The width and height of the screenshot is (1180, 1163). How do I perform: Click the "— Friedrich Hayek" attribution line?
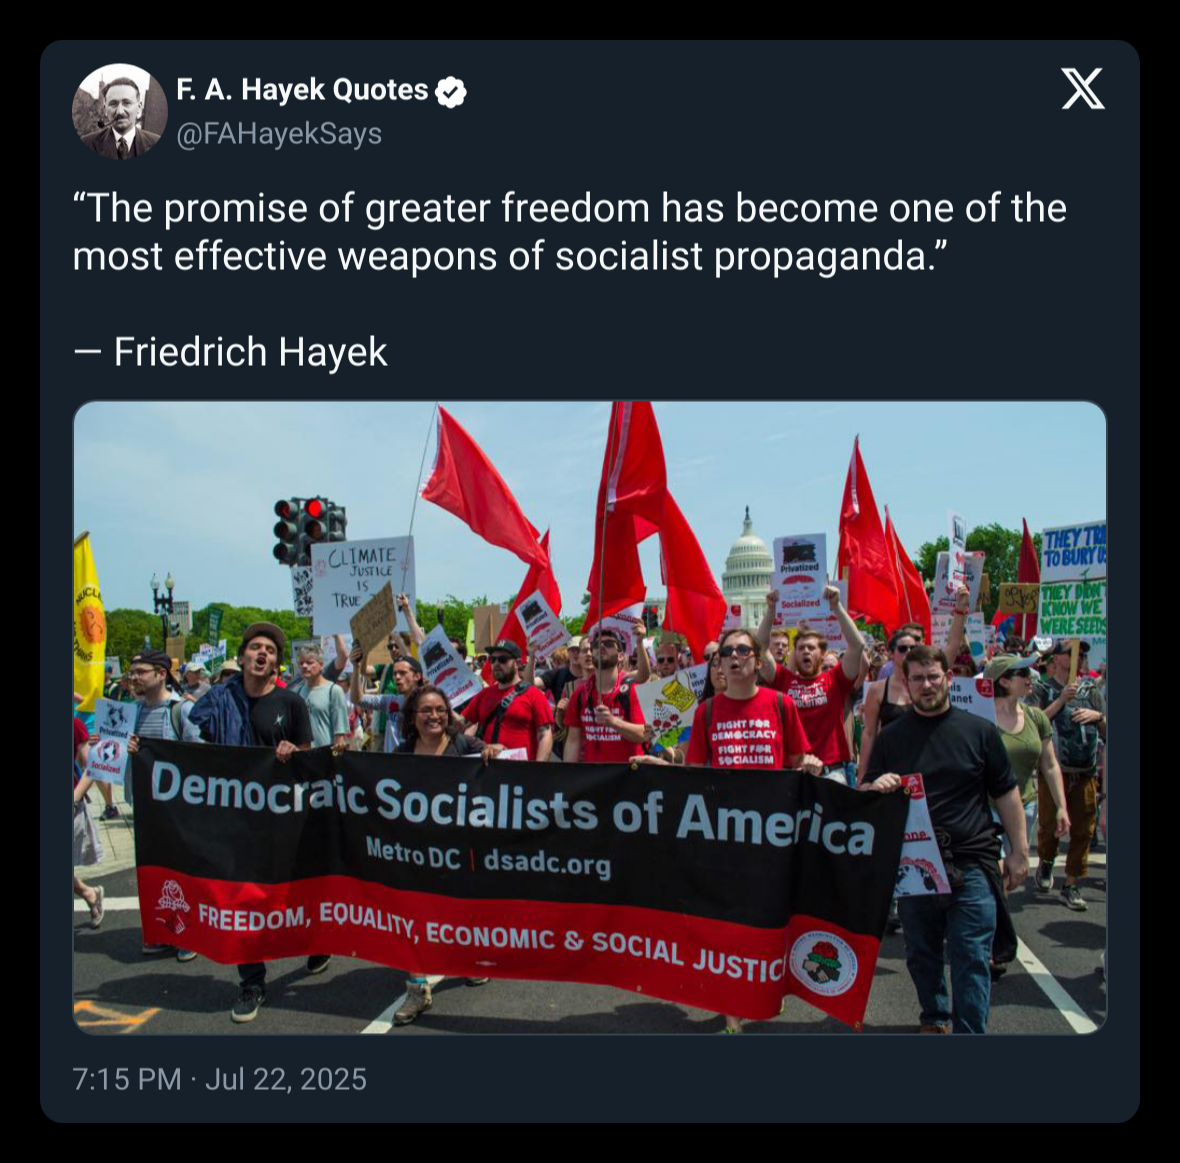click(230, 352)
